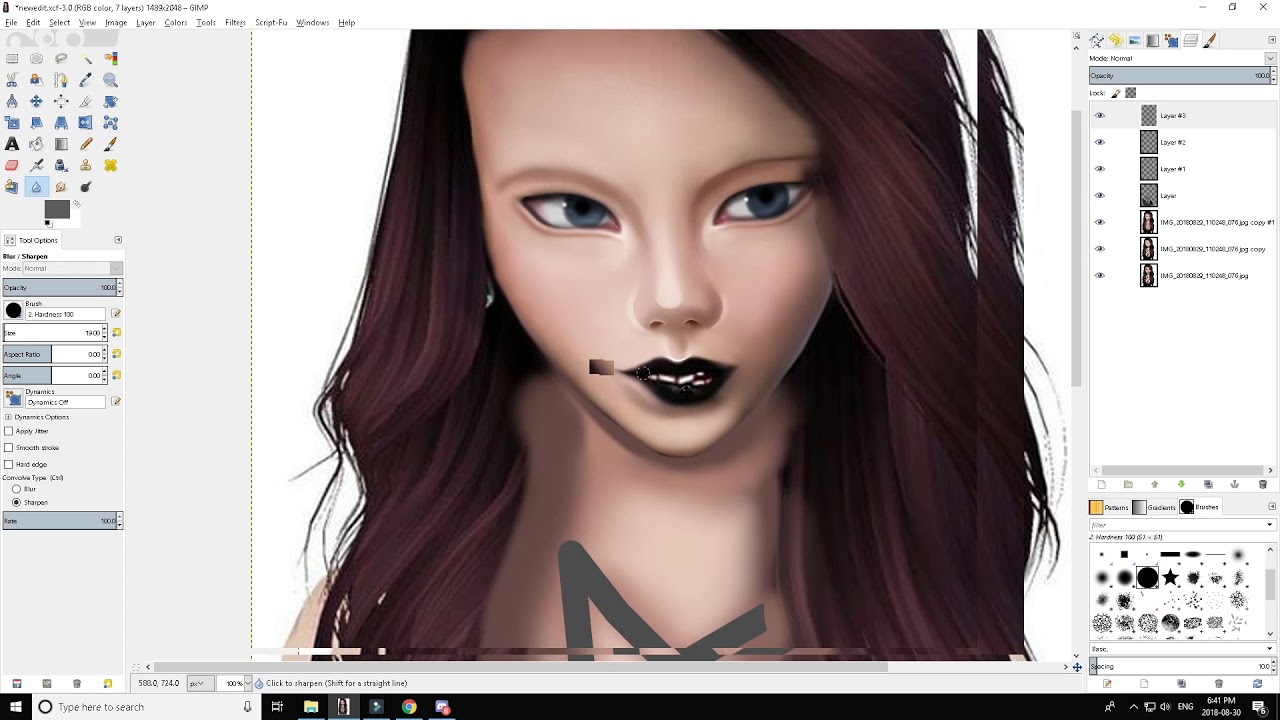This screenshot has height=720, width=1280.
Task: Select the star-shaped brush thumbnail
Action: [1170, 578]
